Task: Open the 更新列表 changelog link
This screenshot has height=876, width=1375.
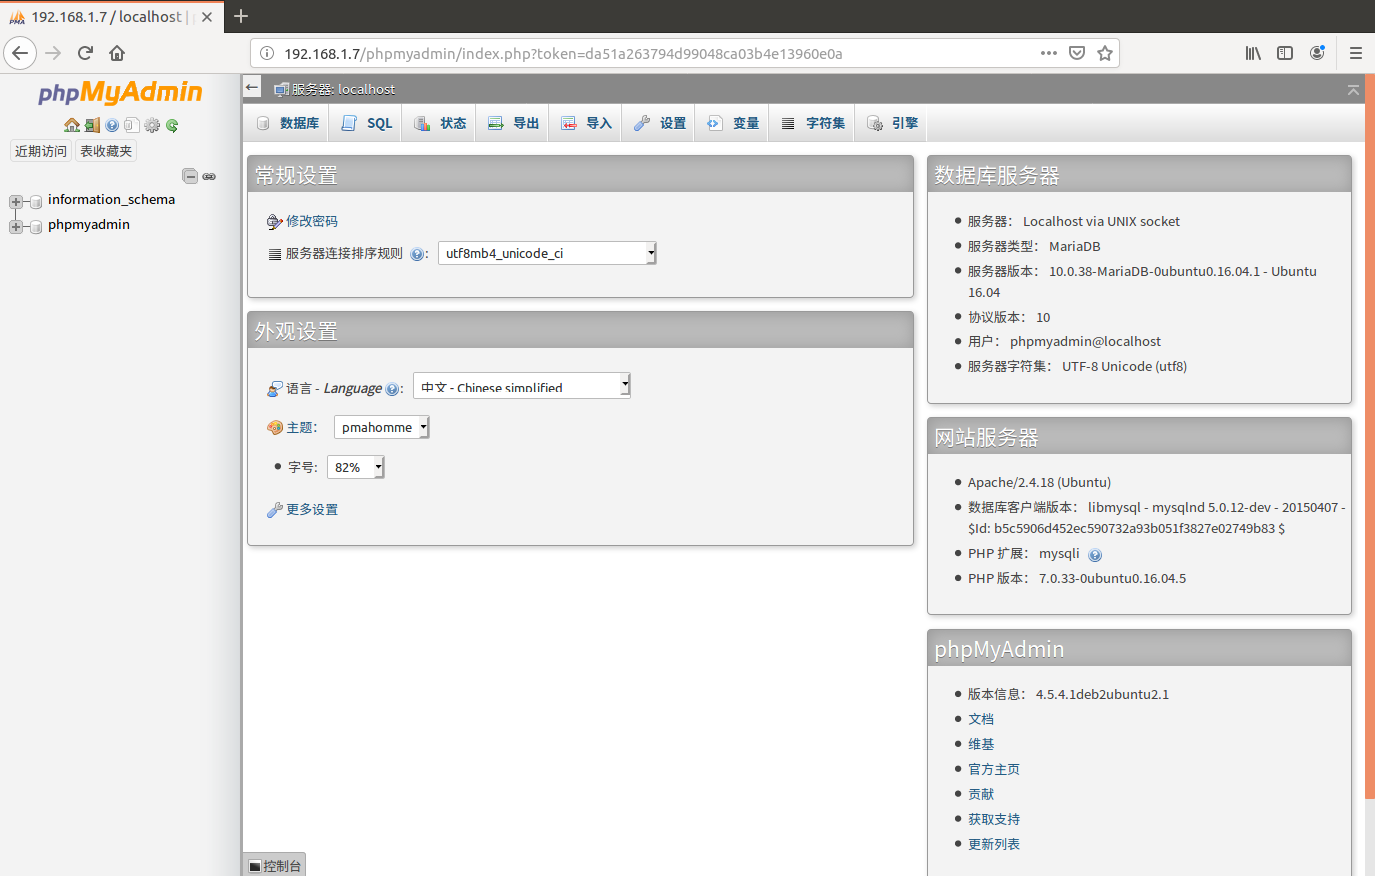Action: pyautogui.click(x=994, y=844)
